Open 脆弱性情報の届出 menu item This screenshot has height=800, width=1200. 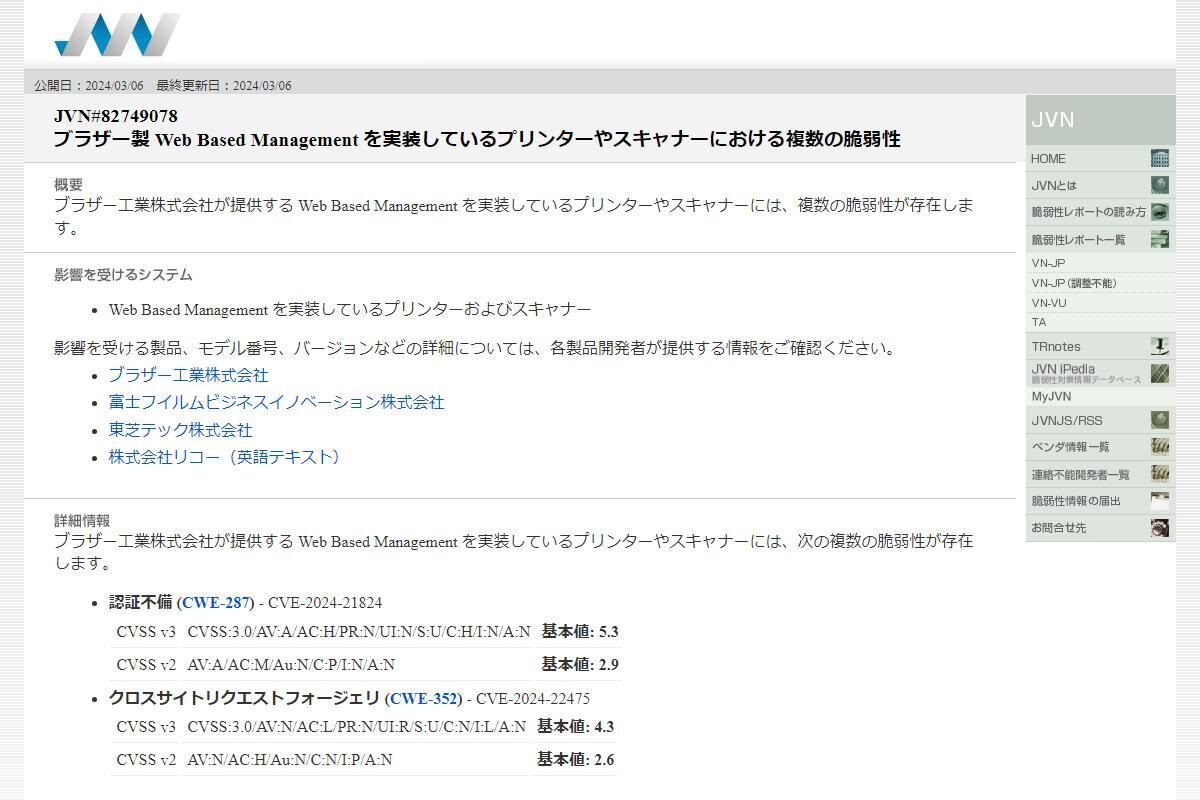coord(1100,501)
